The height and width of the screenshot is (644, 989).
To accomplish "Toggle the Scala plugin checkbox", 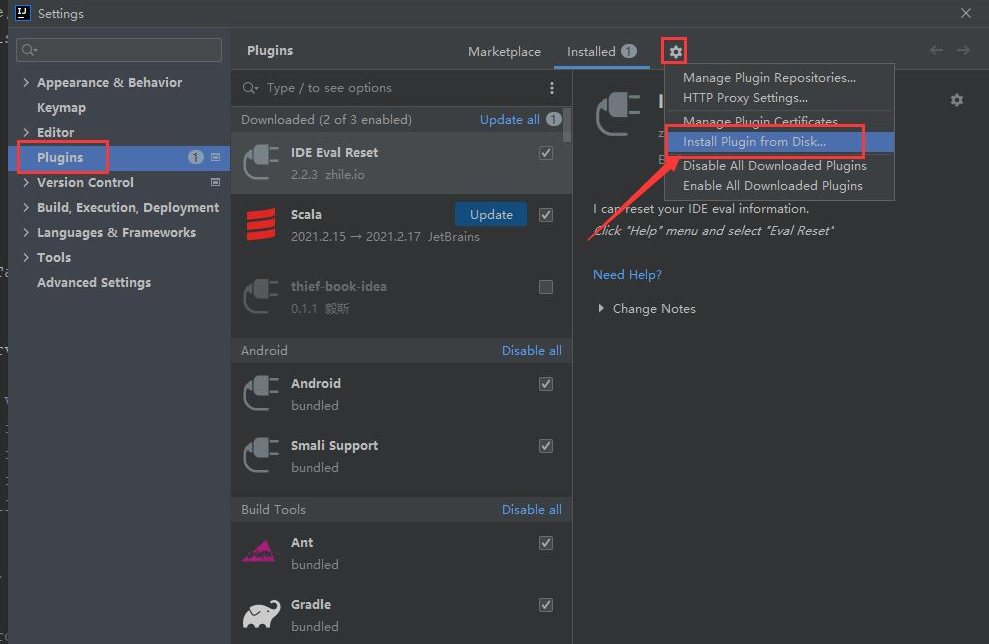I will pyautogui.click(x=546, y=215).
